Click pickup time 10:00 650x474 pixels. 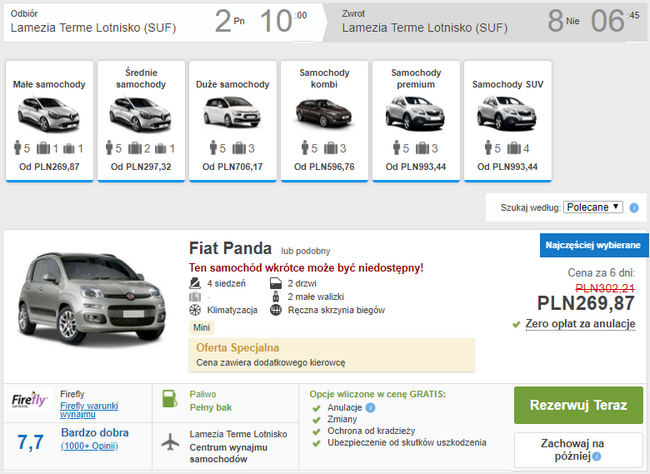(x=284, y=21)
